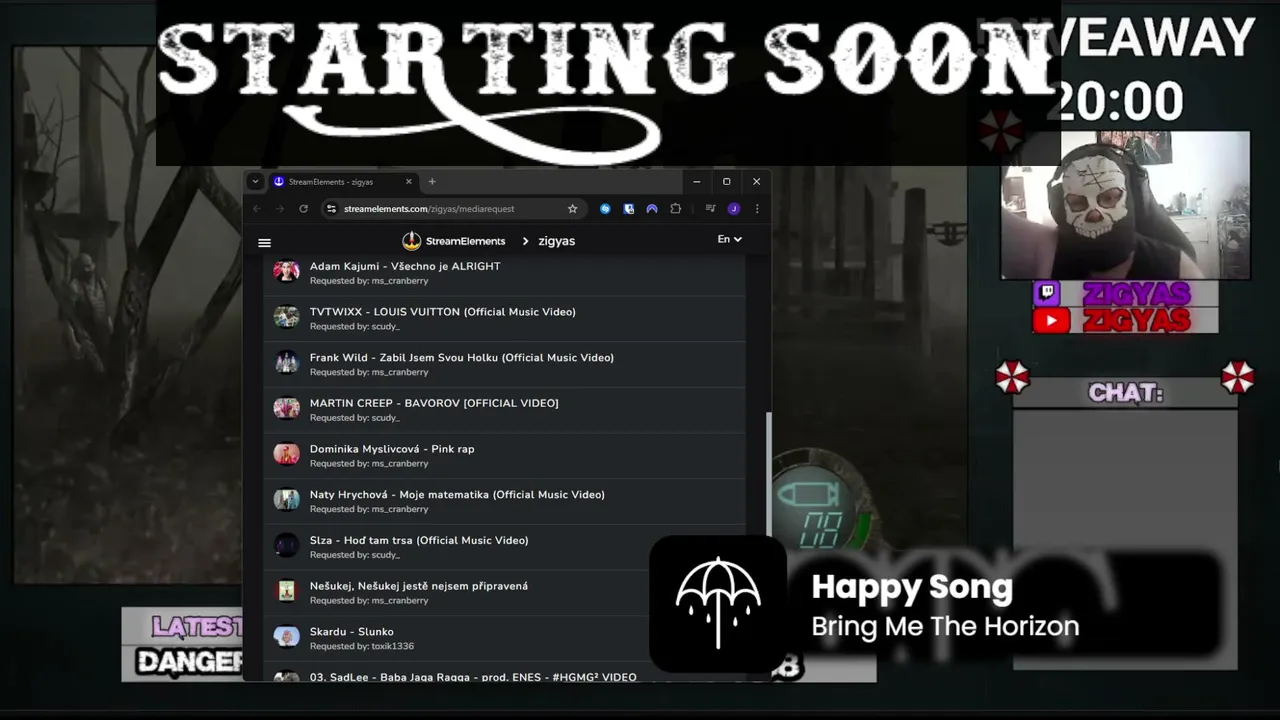The height and width of the screenshot is (720, 1280).
Task: Open browser media controls
Action: point(710,209)
